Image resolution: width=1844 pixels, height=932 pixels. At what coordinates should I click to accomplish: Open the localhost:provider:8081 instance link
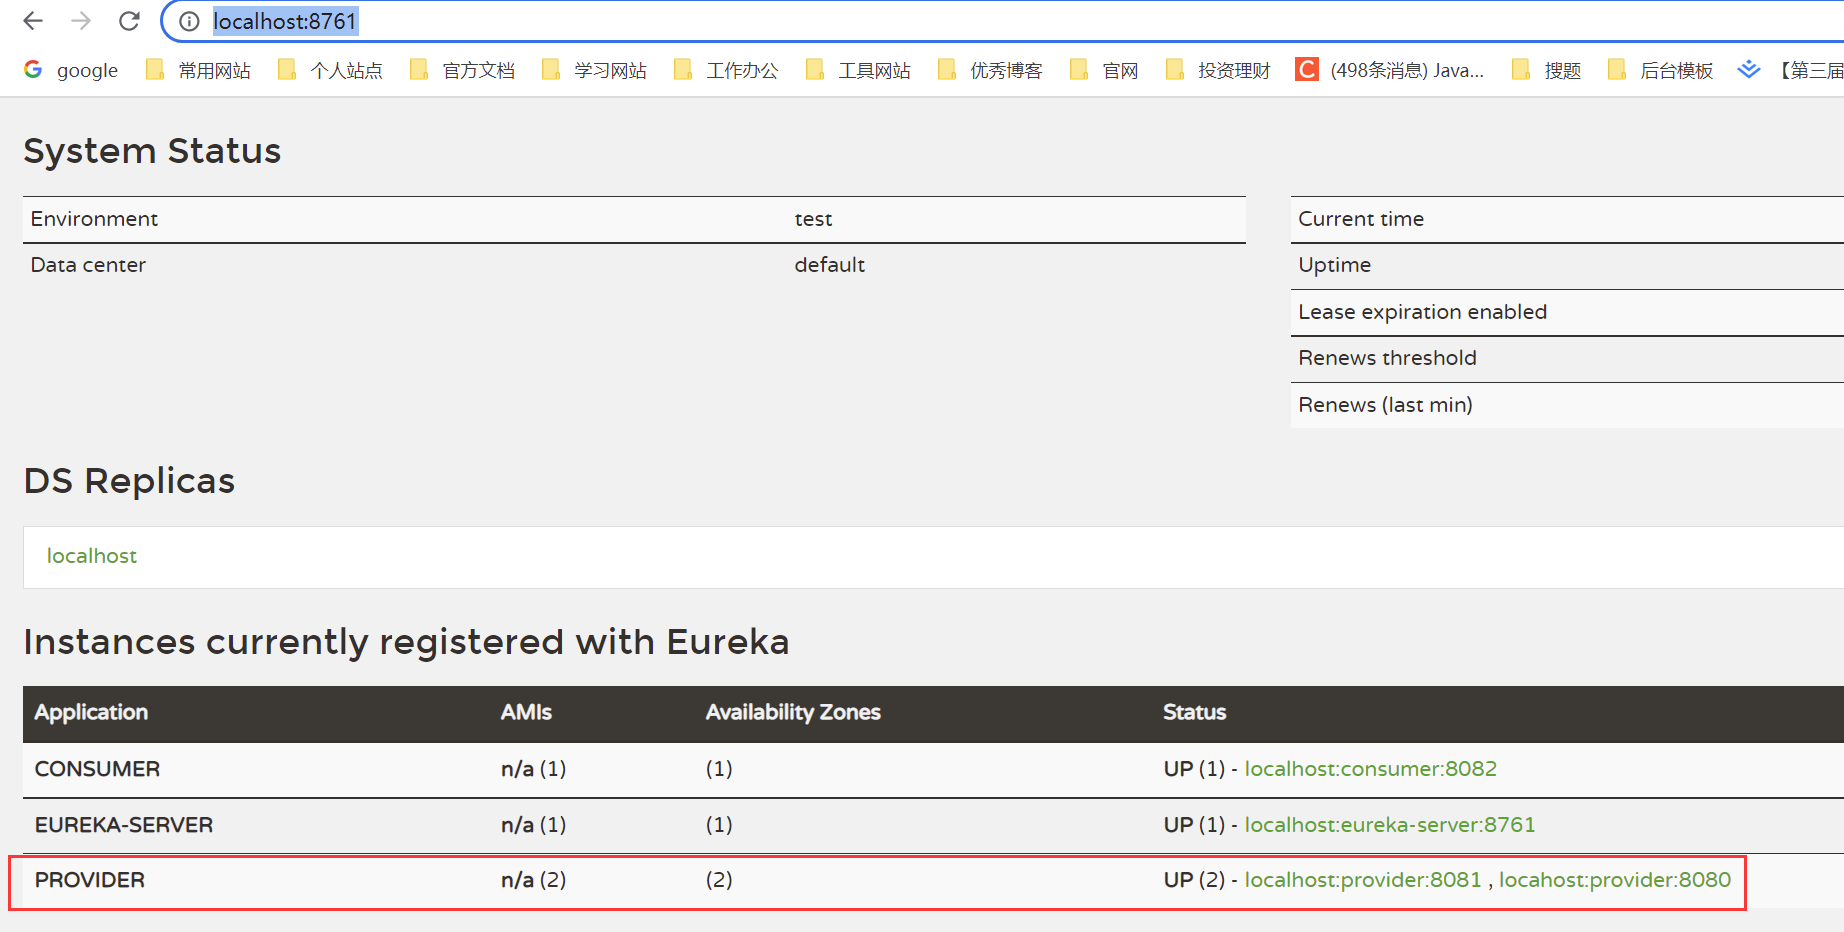[1362, 880]
